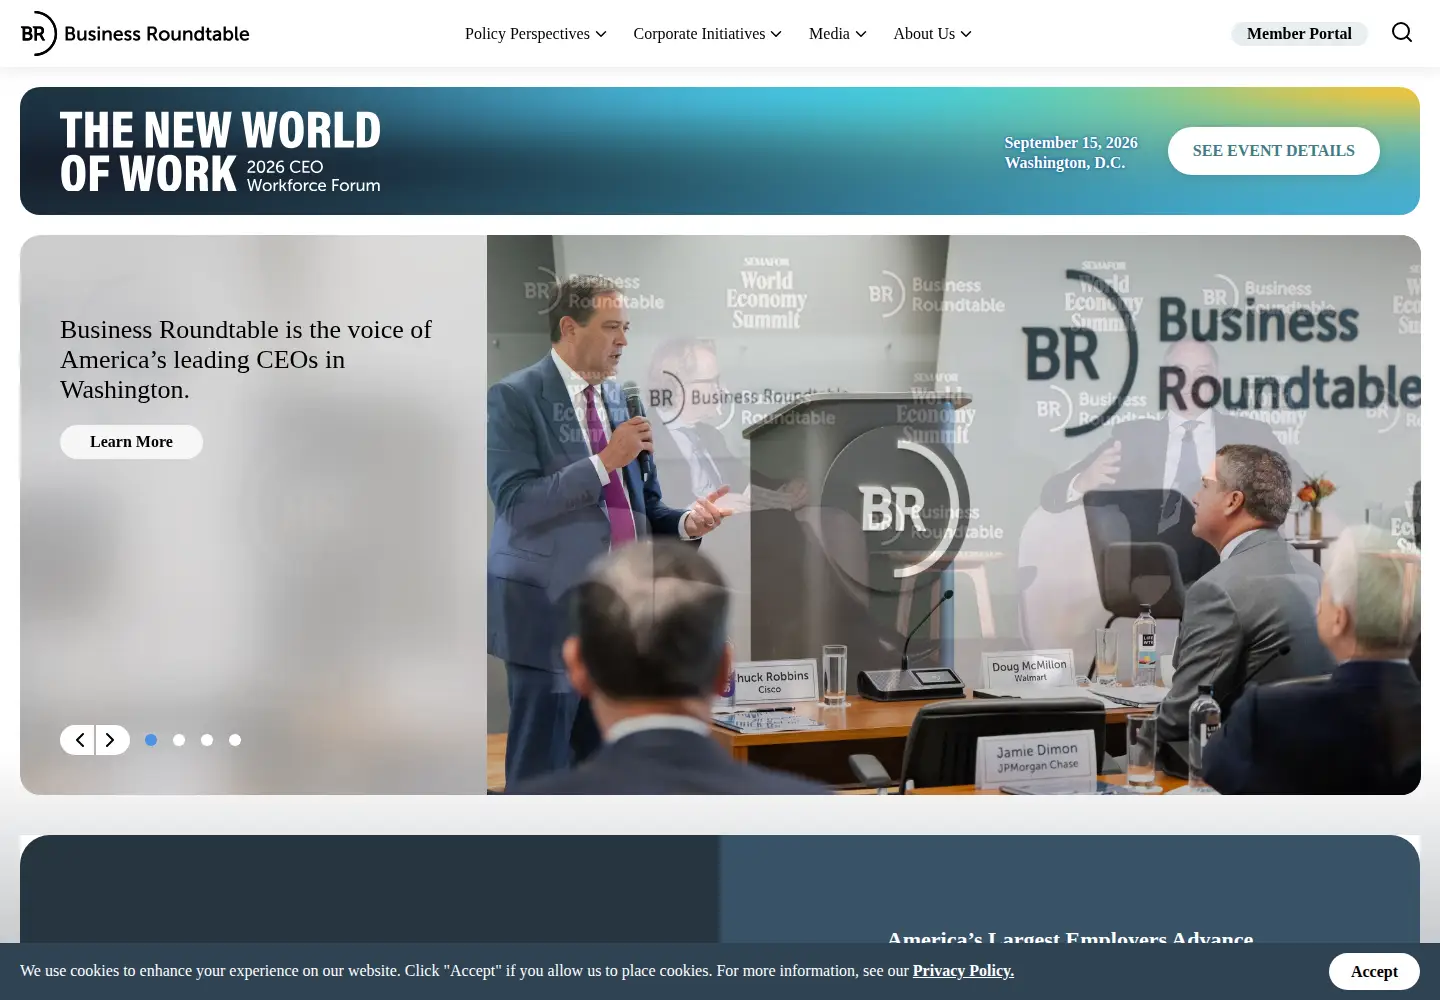
Task: Open the Privacy Policy link
Action: (963, 971)
